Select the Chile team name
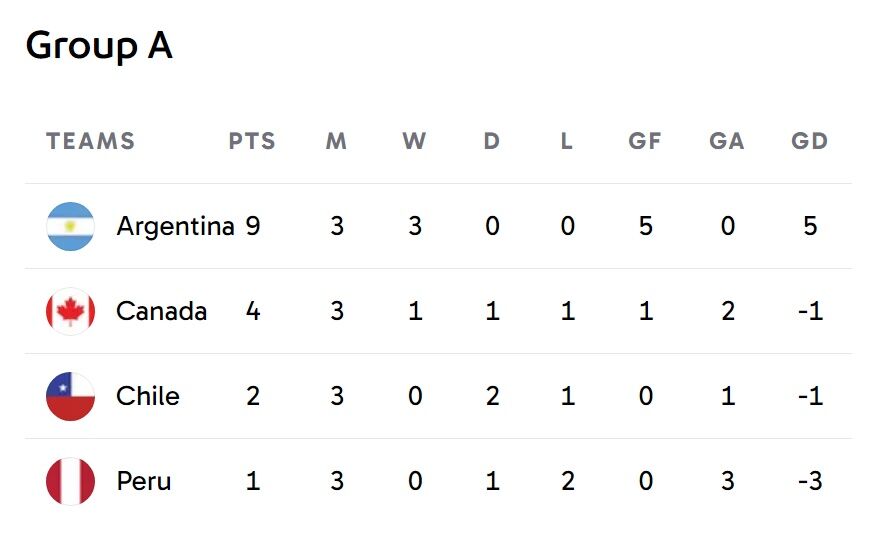Viewport: 879px width, 549px height. click(148, 396)
